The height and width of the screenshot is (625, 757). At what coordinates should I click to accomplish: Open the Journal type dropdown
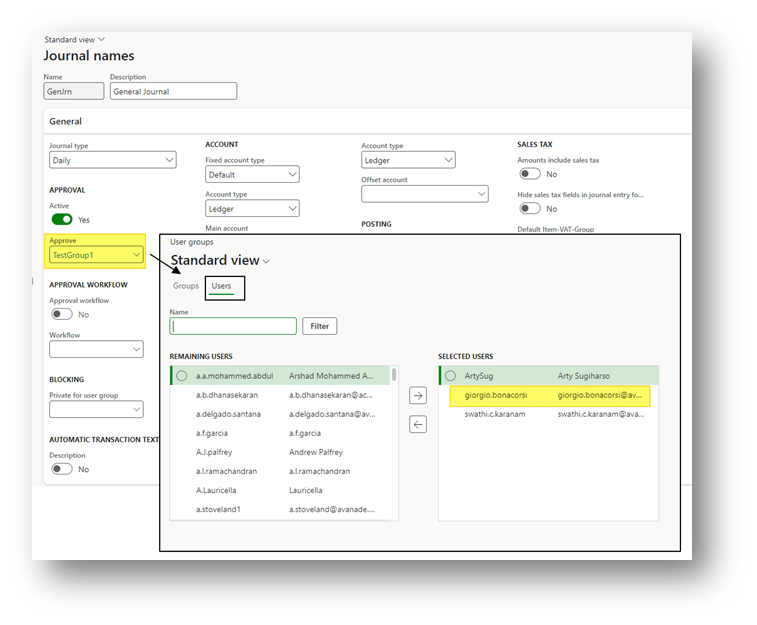tap(113, 160)
